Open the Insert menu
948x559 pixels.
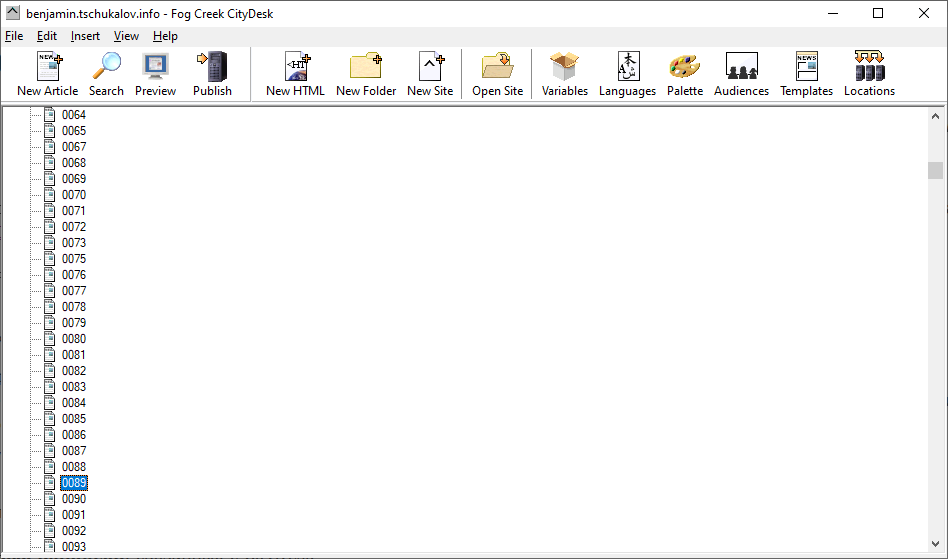[85, 36]
